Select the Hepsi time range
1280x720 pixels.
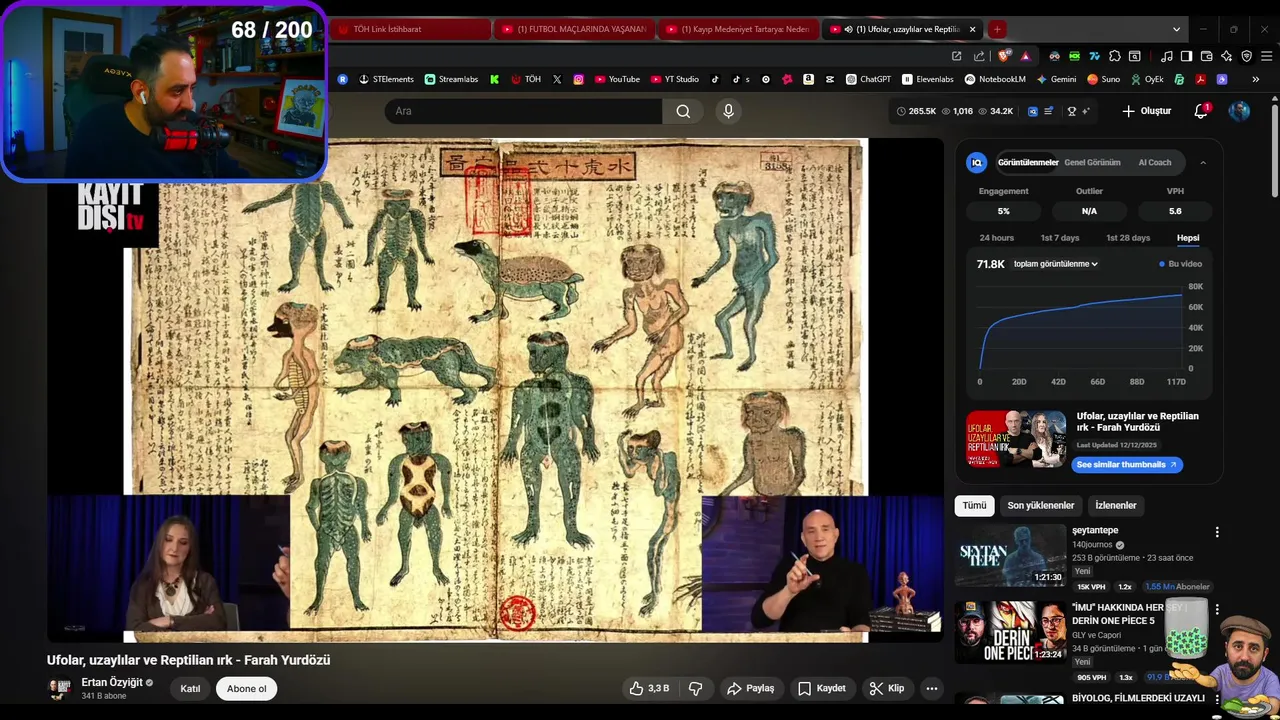[1188, 238]
